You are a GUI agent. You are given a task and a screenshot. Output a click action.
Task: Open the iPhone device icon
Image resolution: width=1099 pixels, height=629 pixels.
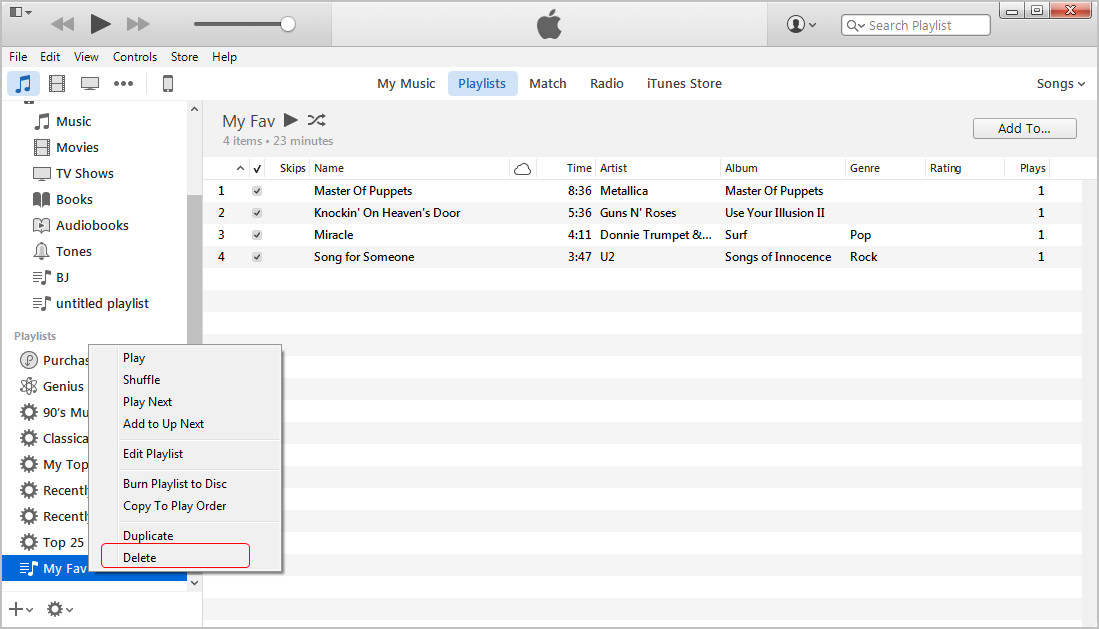[168, 83]
